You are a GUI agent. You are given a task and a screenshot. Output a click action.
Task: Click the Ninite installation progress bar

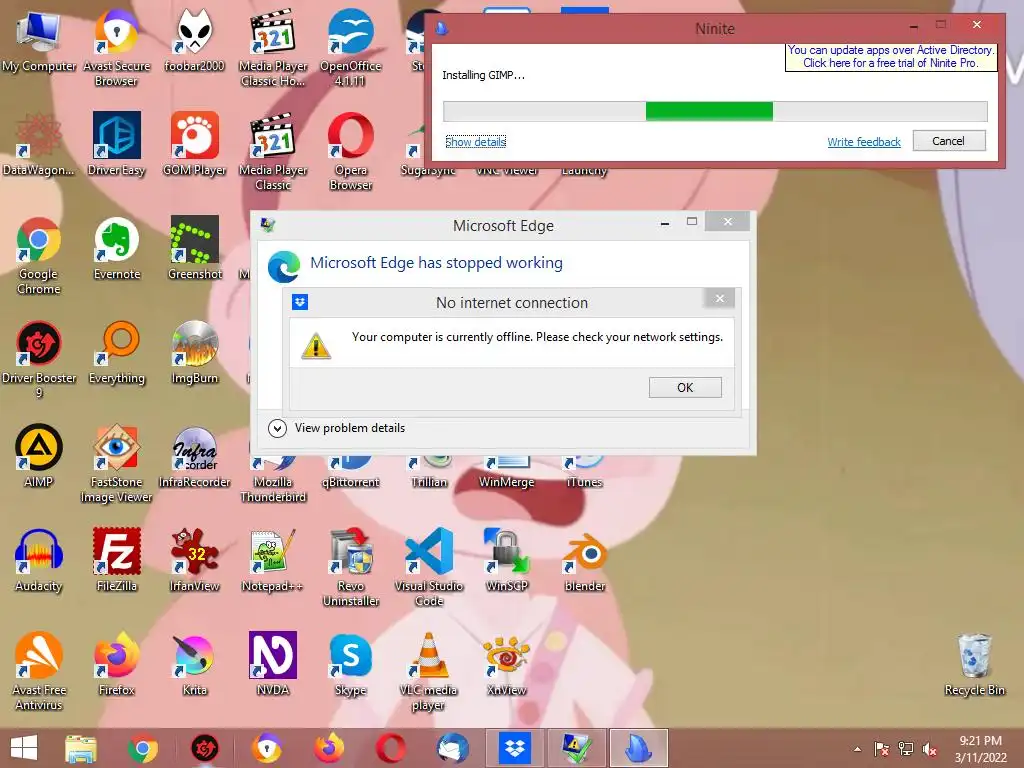click(x=715, y=111)
